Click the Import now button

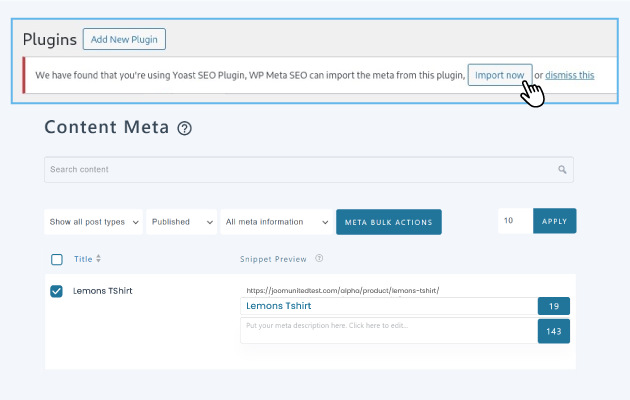click(499, 75)
